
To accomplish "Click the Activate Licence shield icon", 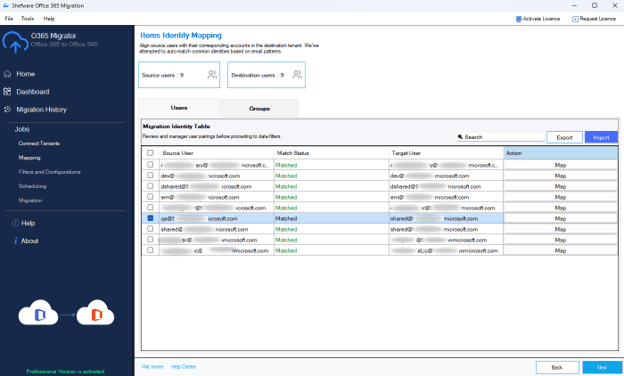I will pos(519,19).
